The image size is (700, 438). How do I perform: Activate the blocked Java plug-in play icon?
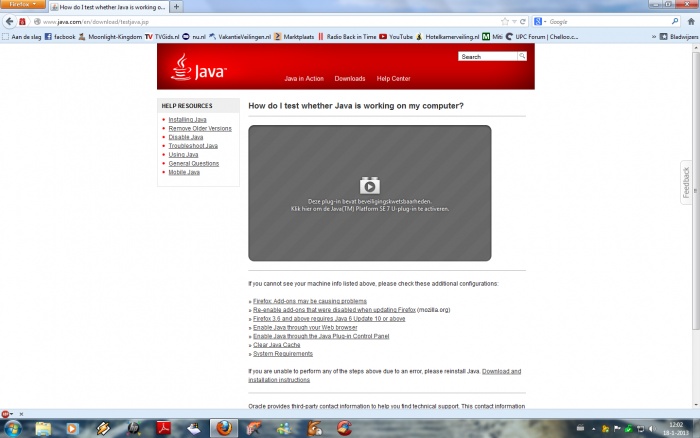(x=370, y=185)
